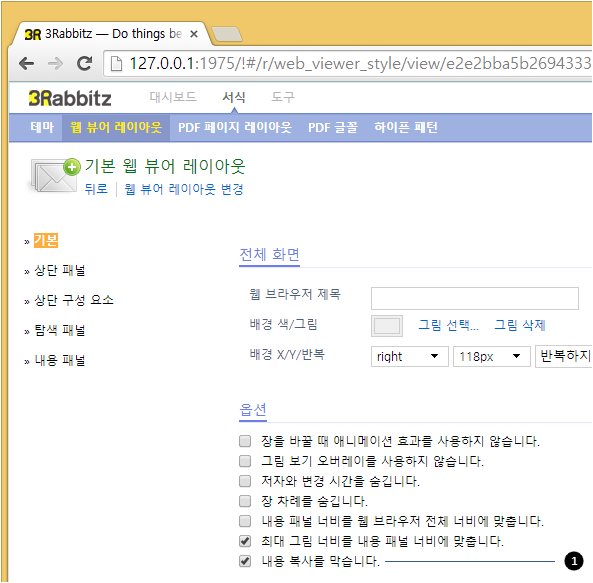This screenshot has height=583, width=593.
Task: Click the browser forward arrow
Action: tap(55, 64)
